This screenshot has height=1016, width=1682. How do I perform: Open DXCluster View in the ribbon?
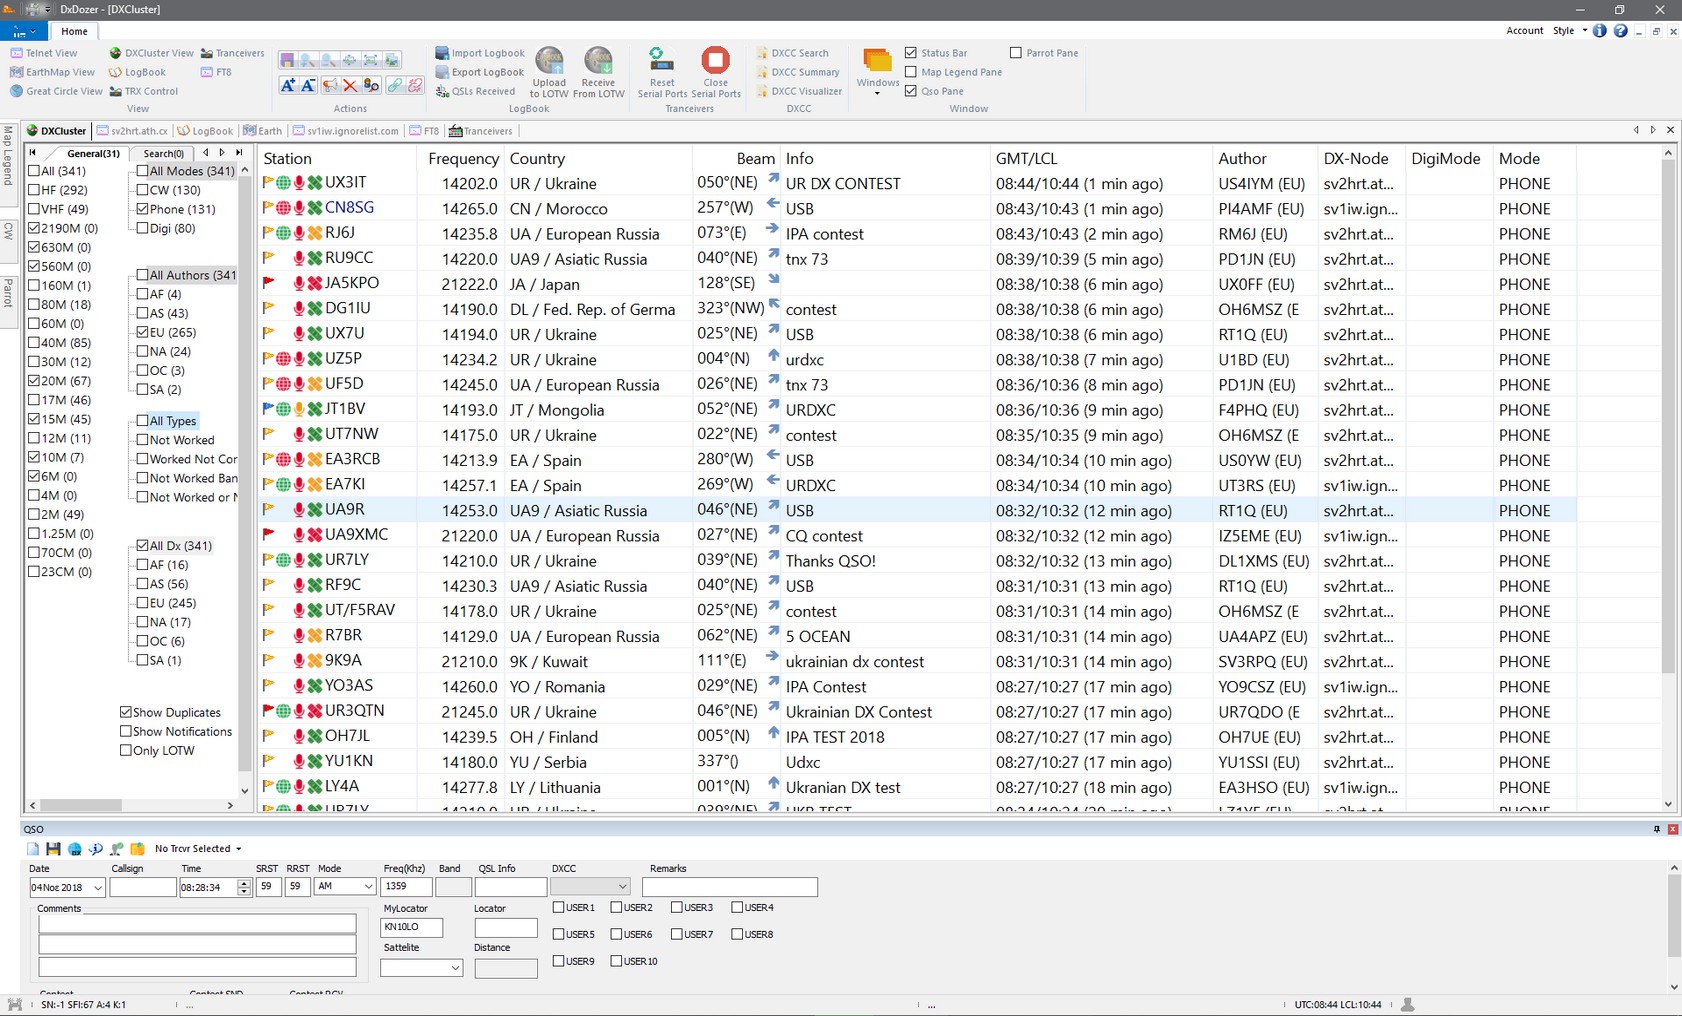151,53
